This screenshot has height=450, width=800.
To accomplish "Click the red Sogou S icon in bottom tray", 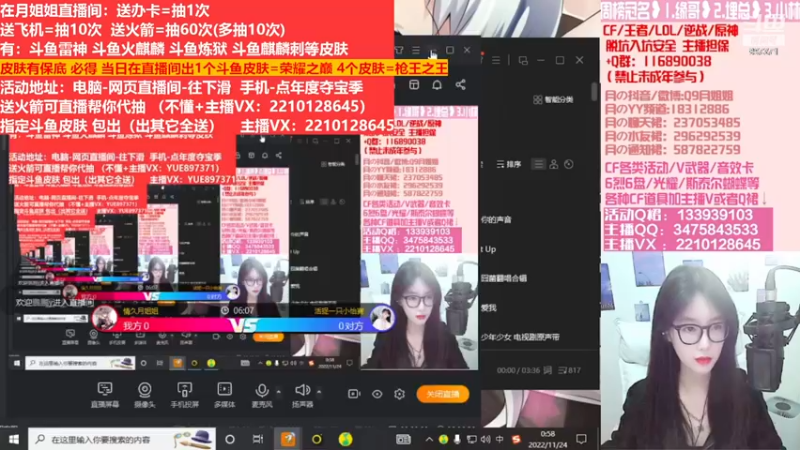I will (516, 439).
